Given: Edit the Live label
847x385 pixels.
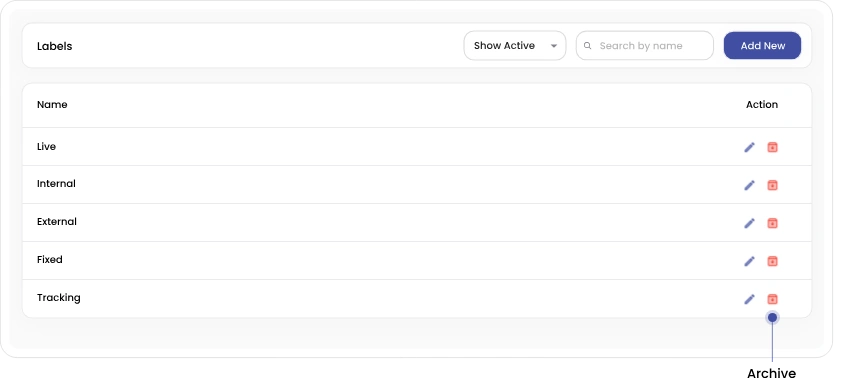Looking at the screenshot, I should pyautogui.click(x=749, y=147).
